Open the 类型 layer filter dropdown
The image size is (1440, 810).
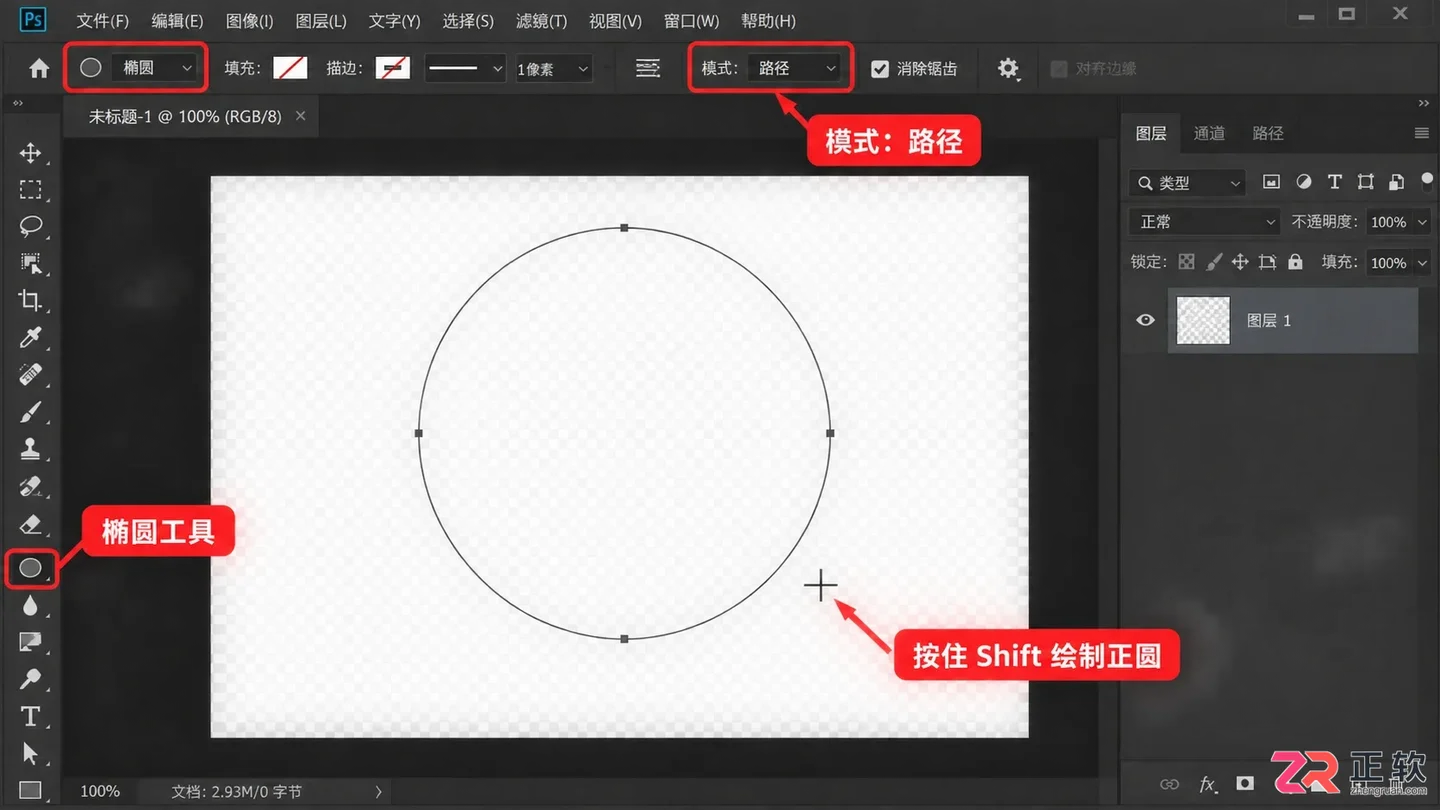pos(1187,183)
